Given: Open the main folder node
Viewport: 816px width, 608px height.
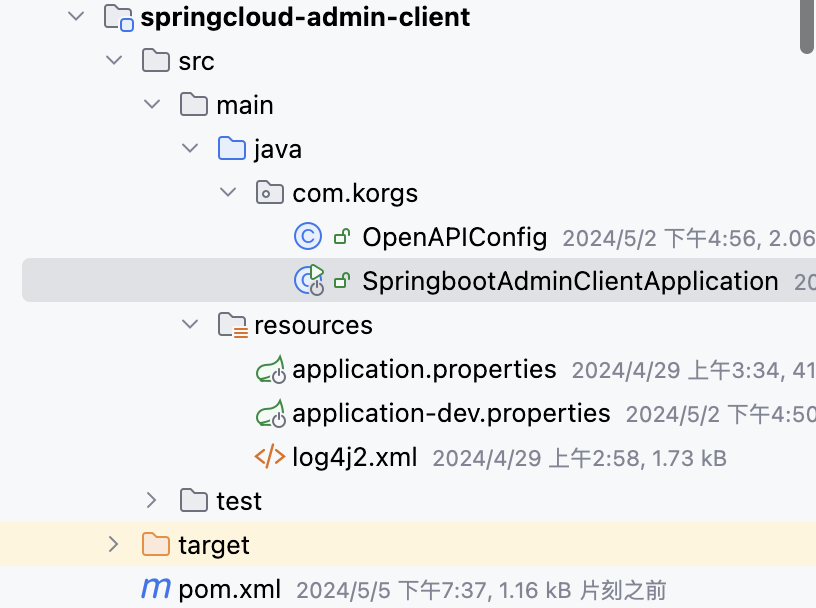Looking at the screenshot, I should click(x=245, y=104).
